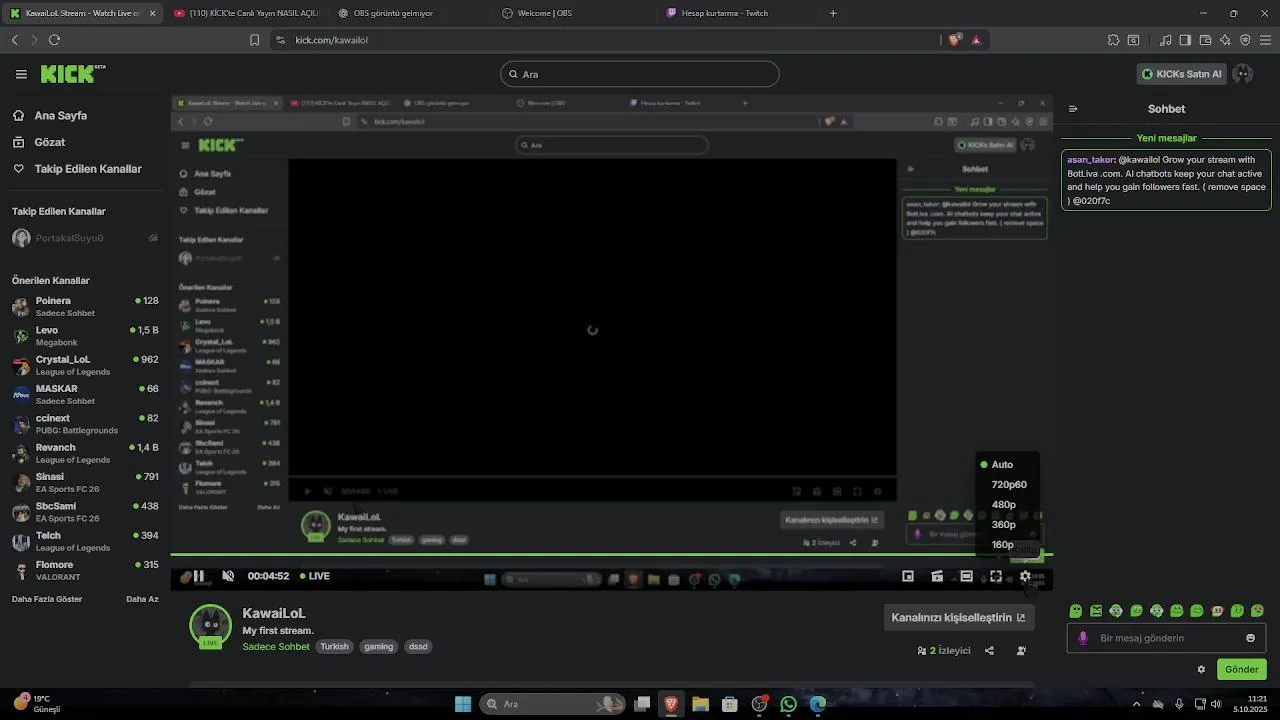Viewport: 1280px width, 720px height.
Task: Click the Ara search box
Action: [639, 74]
